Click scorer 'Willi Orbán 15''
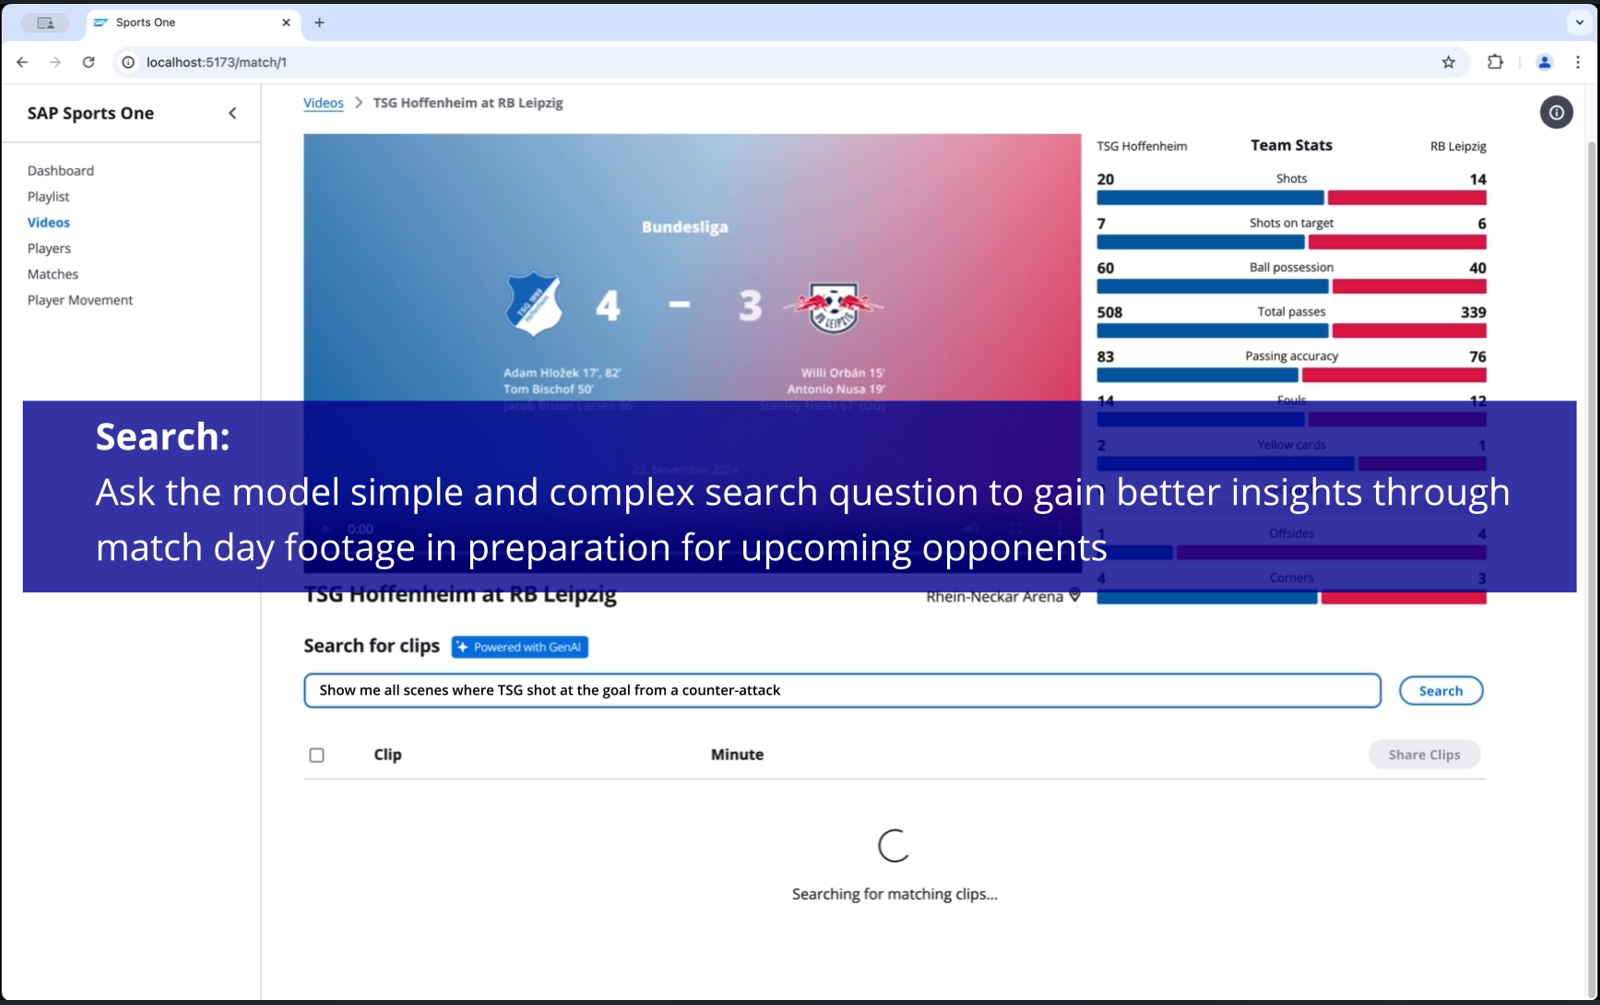This screenshot has height=1005, width=1600. [x=843, y=373]
